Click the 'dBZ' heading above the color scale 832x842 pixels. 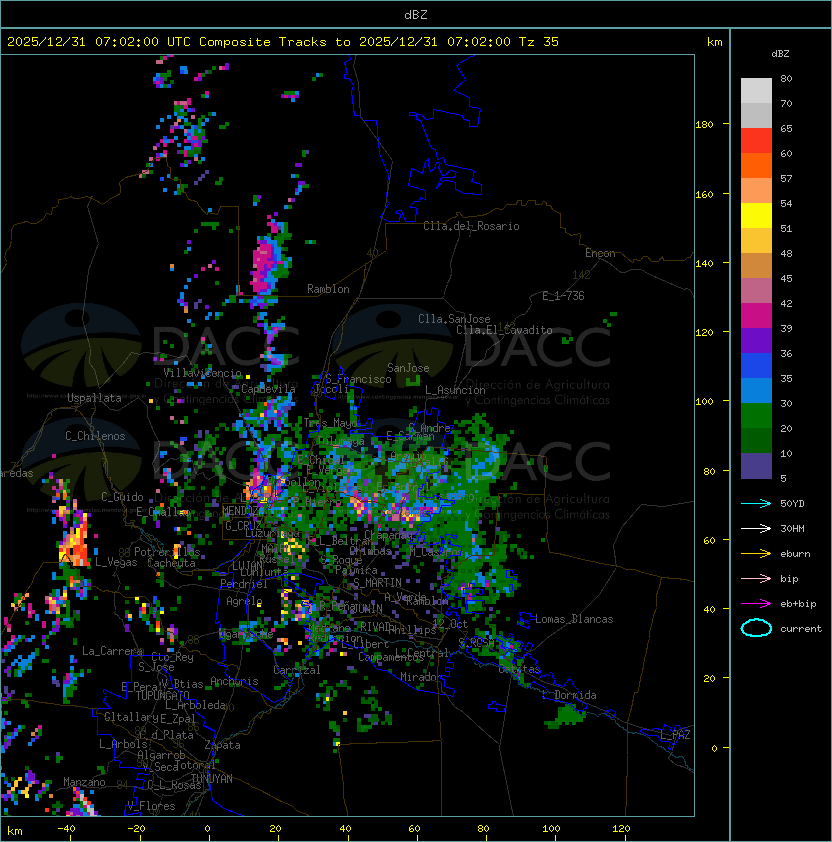780,54
